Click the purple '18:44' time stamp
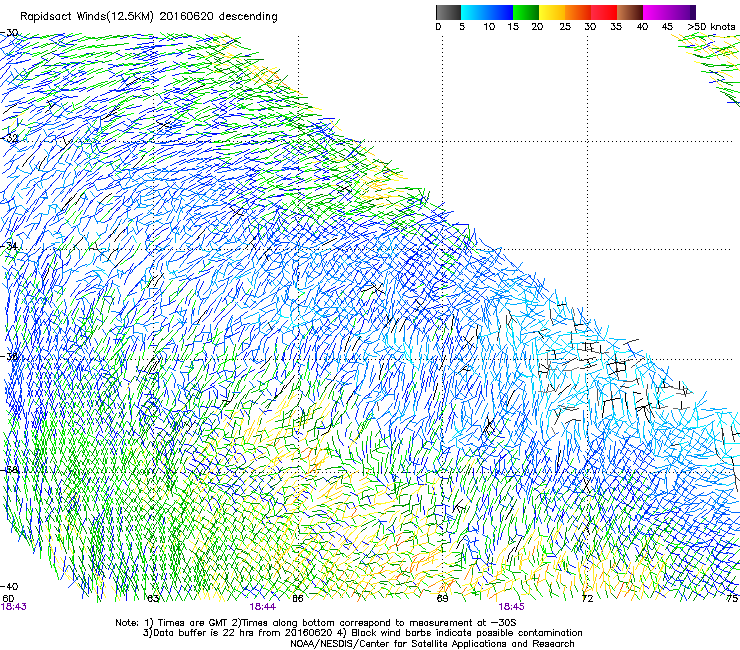This screenshot has width=740, height=650. [262, 607]
